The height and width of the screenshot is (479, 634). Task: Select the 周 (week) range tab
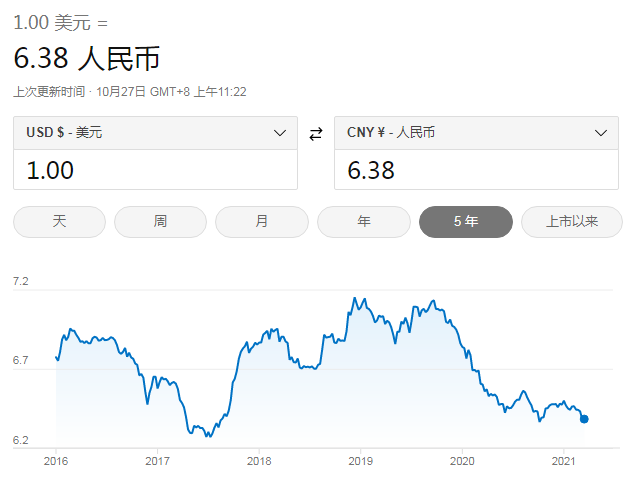161,222
